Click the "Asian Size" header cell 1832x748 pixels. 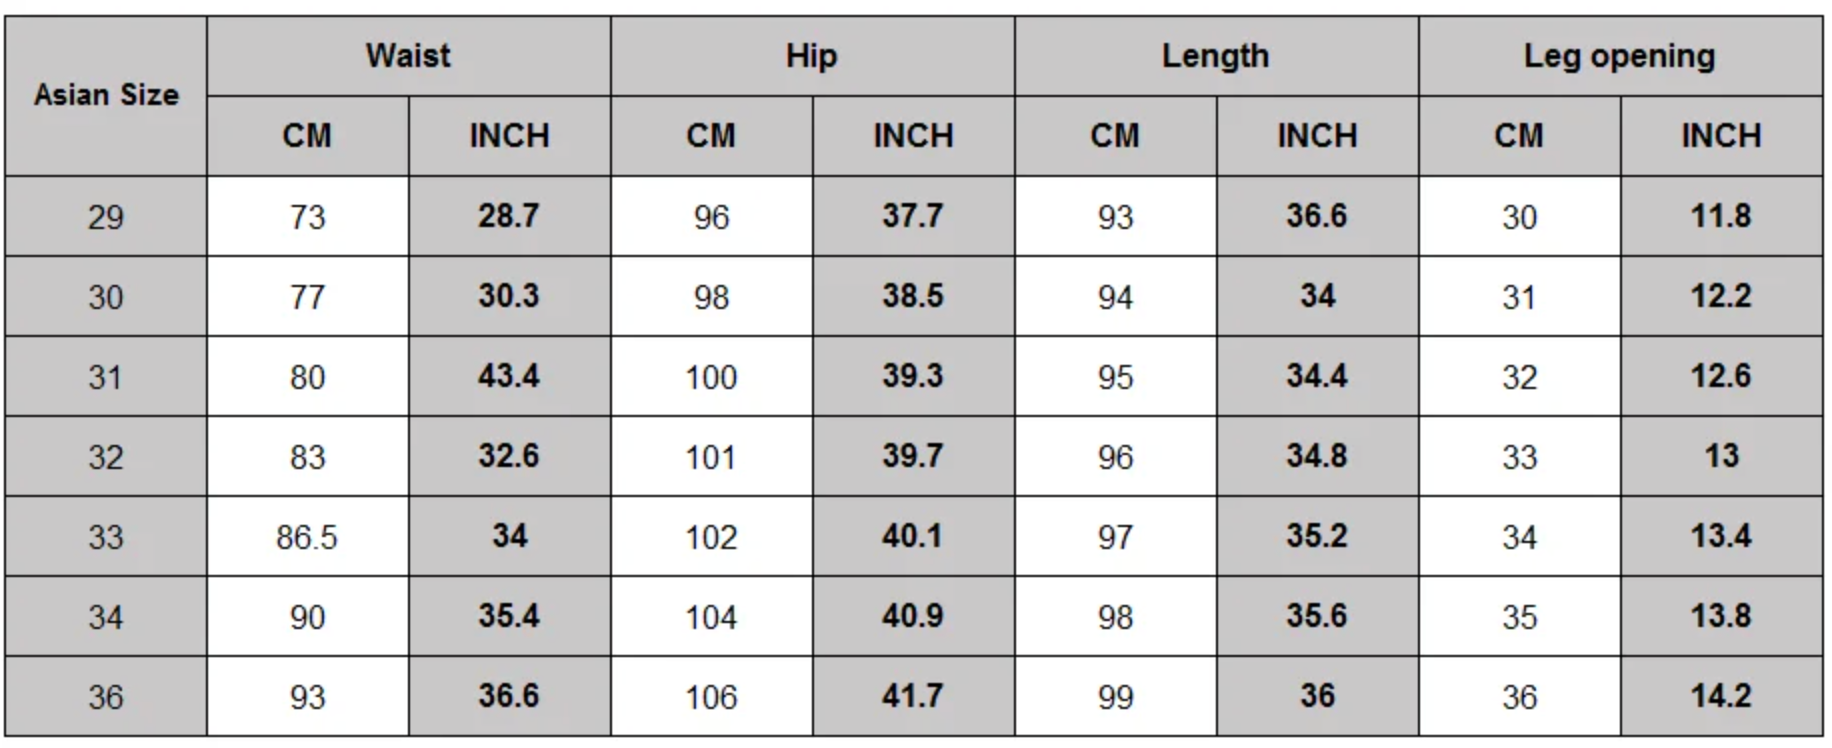pyautogui.click(x=106, y=95)
